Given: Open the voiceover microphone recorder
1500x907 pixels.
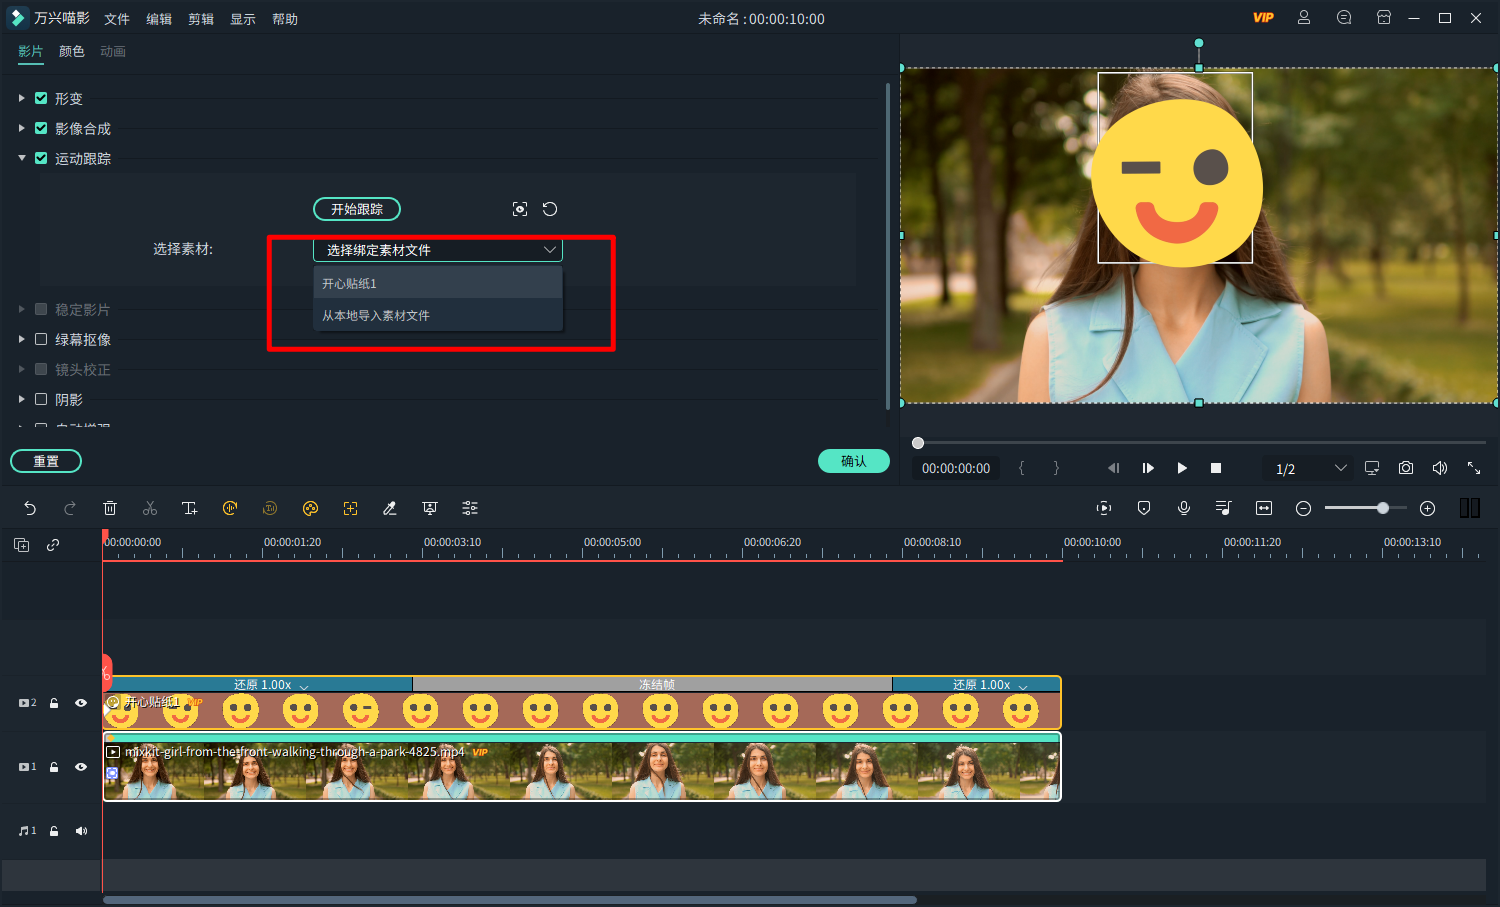Looking at the screenshot, I should [x=1184, y=508].
